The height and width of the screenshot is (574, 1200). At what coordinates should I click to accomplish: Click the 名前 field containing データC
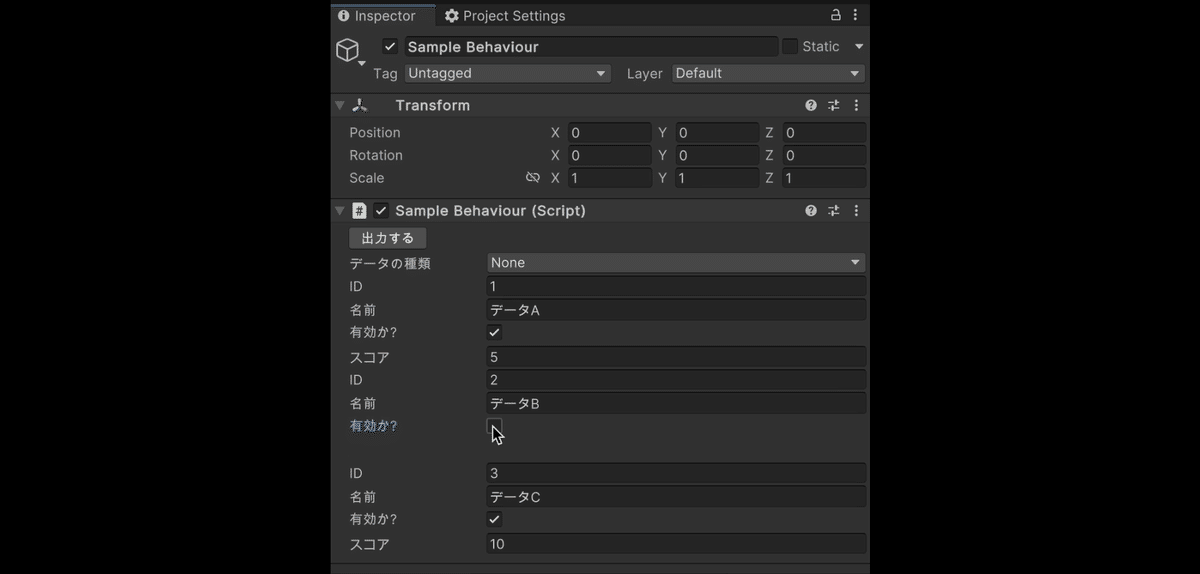(675, 497)
